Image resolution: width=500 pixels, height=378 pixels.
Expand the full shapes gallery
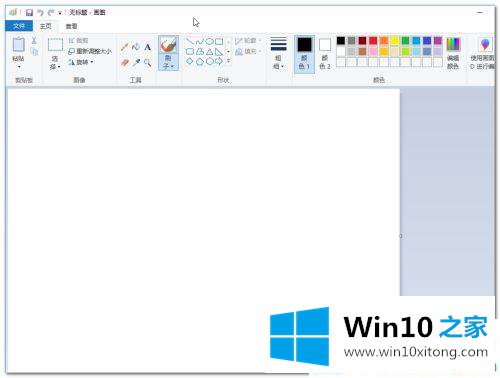coord(229,61)
